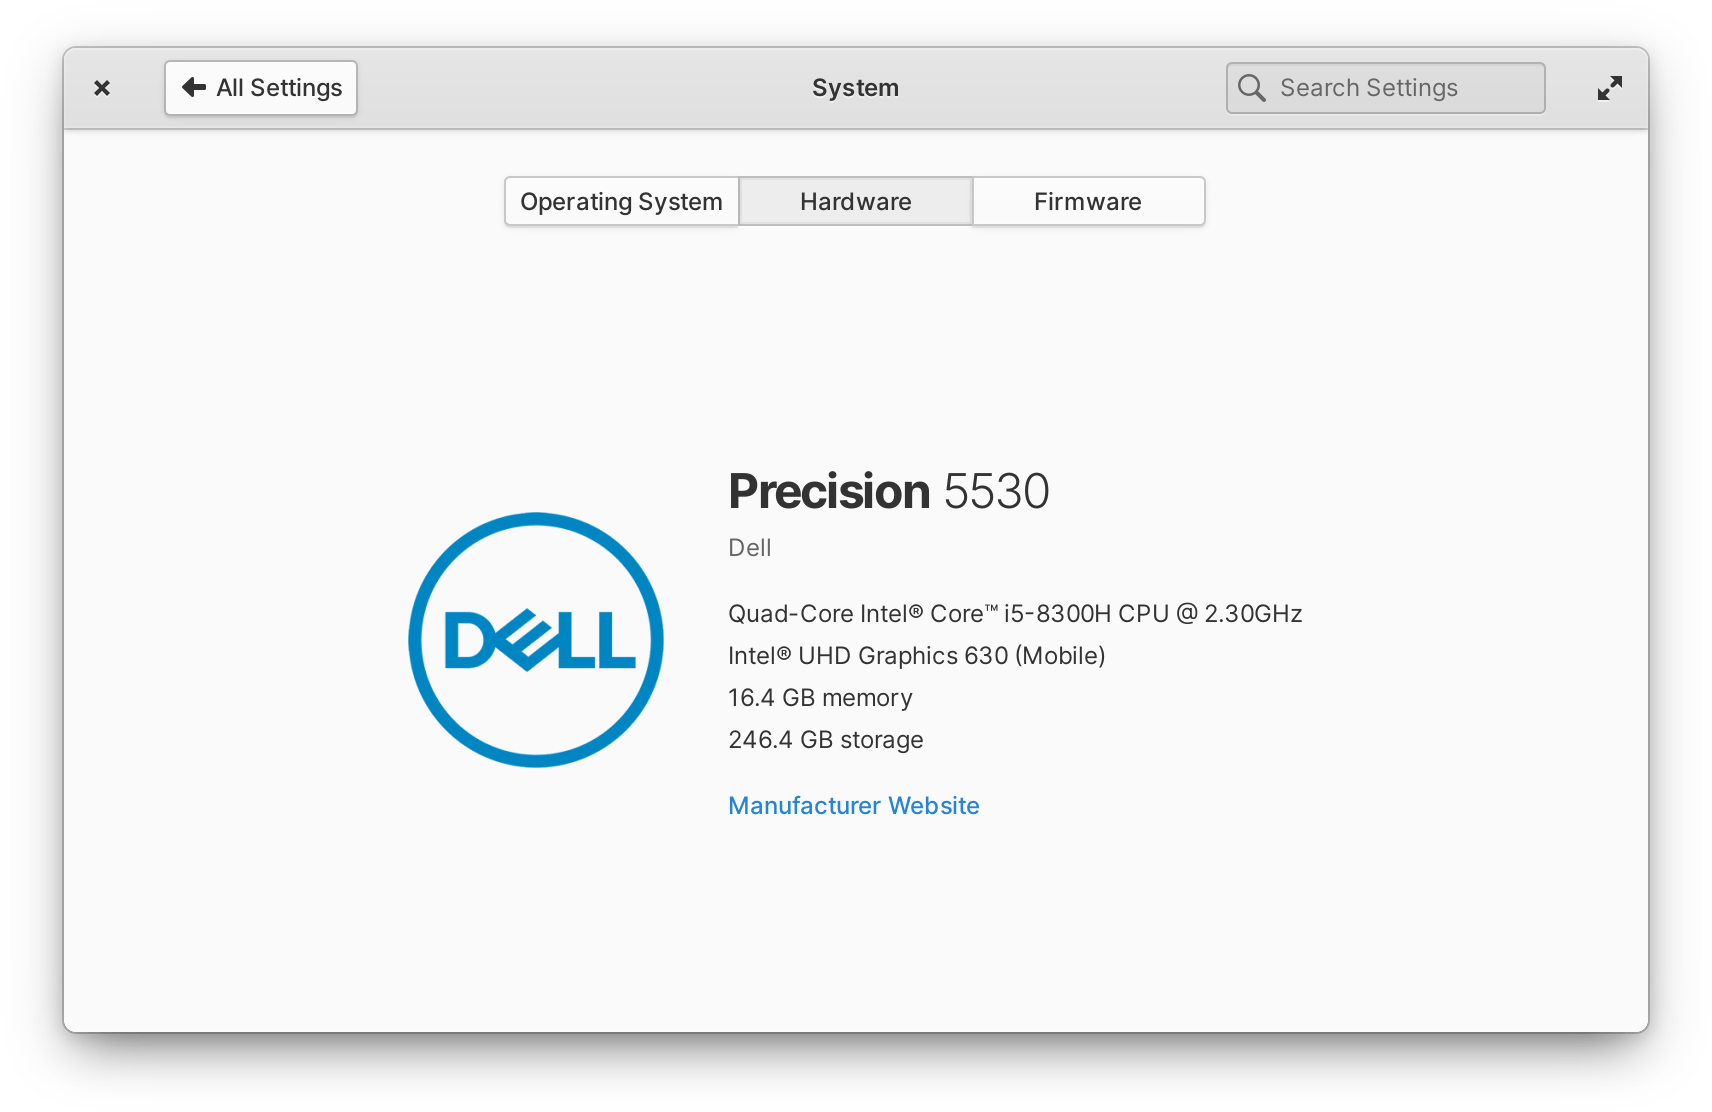Click the CPU specification text
Viewport: 1712px width, 1112px height.
click(1015, 613)
